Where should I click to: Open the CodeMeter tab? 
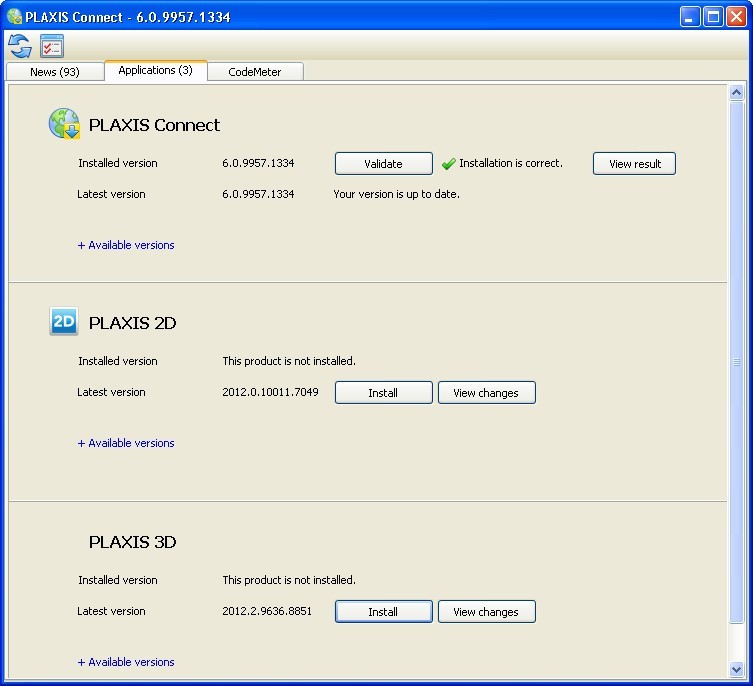pyautogui.click(x=255, y=72)
